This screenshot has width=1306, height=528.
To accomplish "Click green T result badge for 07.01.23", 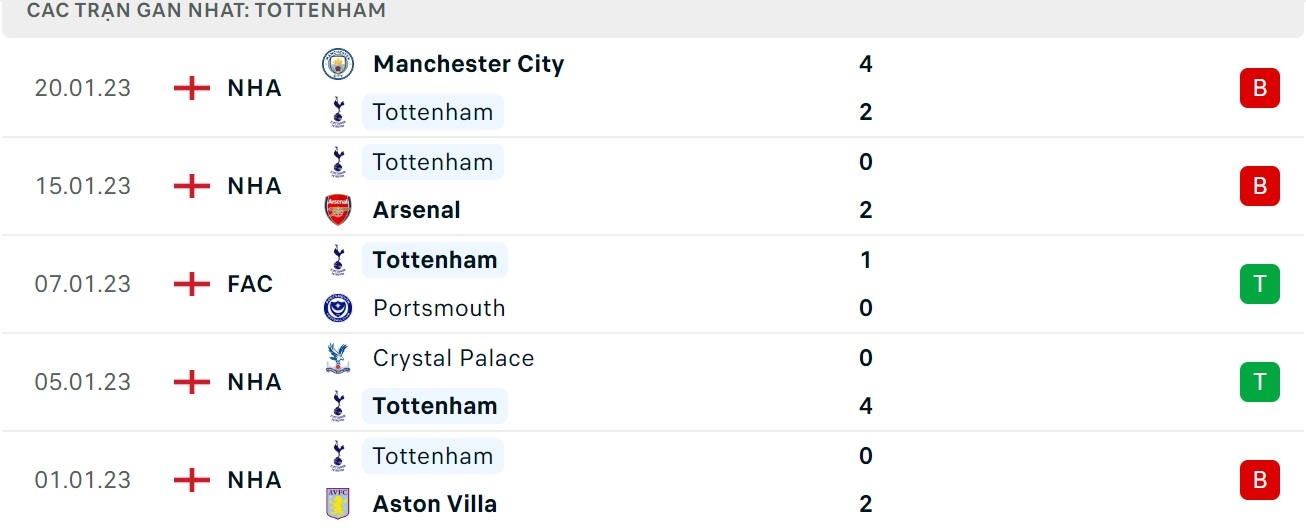I will tap(1259, 284).
